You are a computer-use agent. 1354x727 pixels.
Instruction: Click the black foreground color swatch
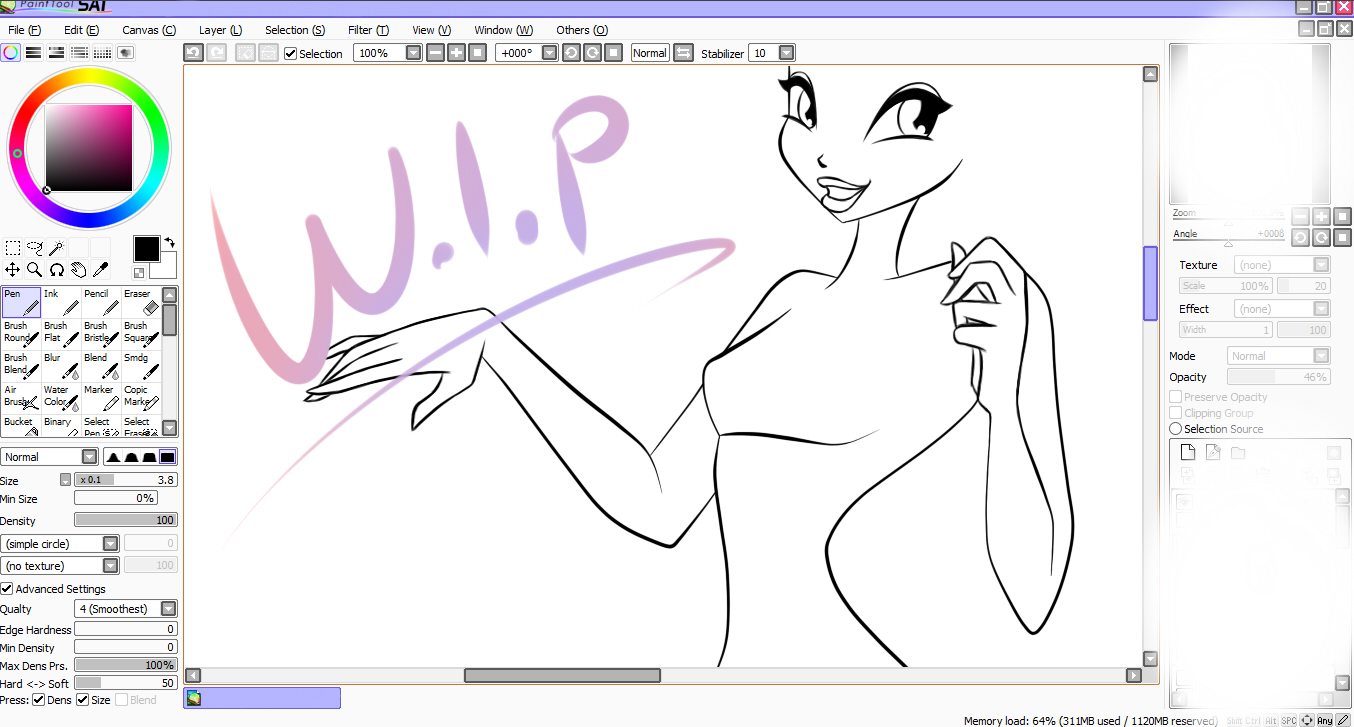click(x=147, y=249)
